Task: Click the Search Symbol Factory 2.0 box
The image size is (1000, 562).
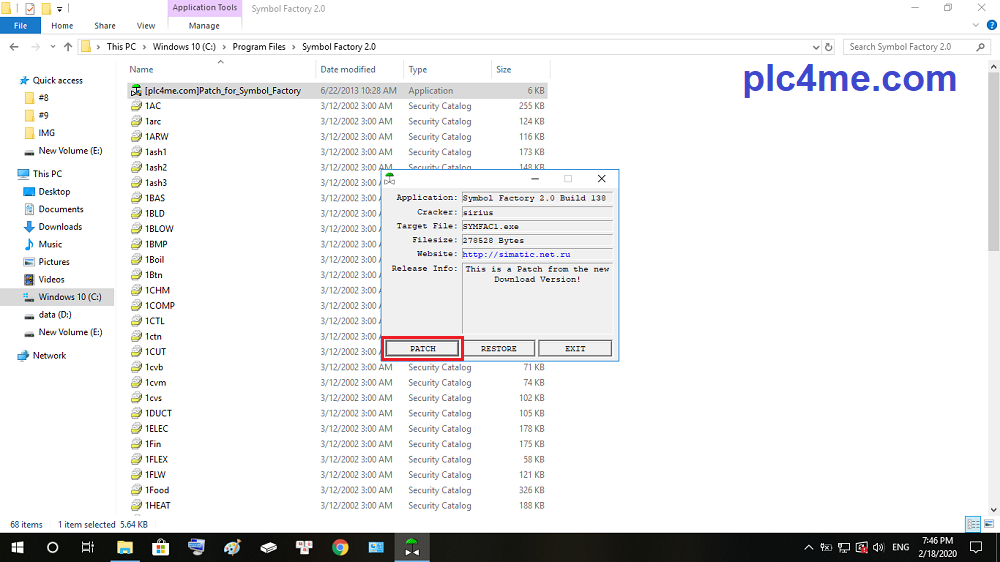Action: pyautogui.click(x=915, y=47)
